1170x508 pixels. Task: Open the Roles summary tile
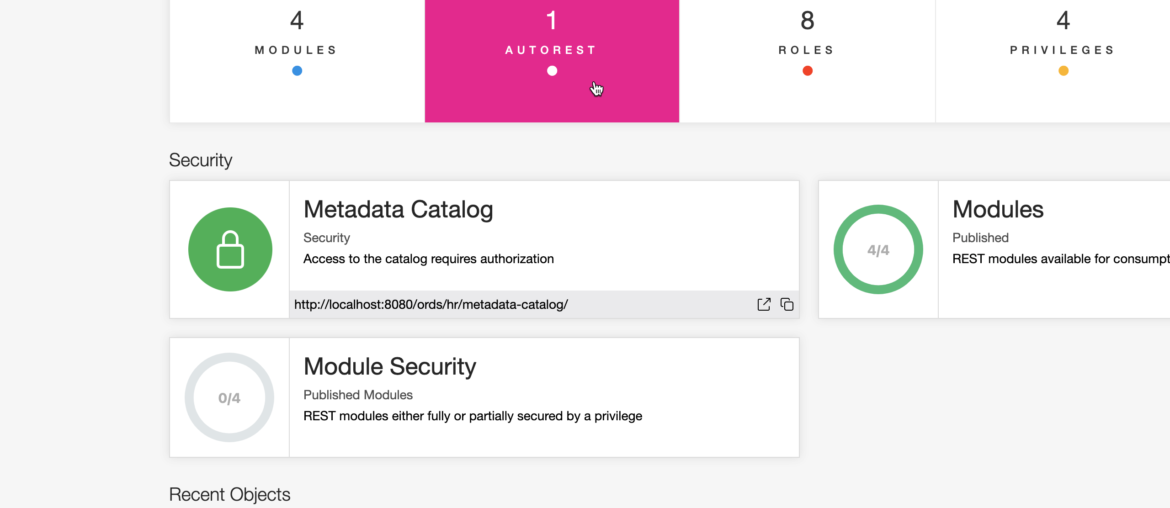[x=807, y=61]
